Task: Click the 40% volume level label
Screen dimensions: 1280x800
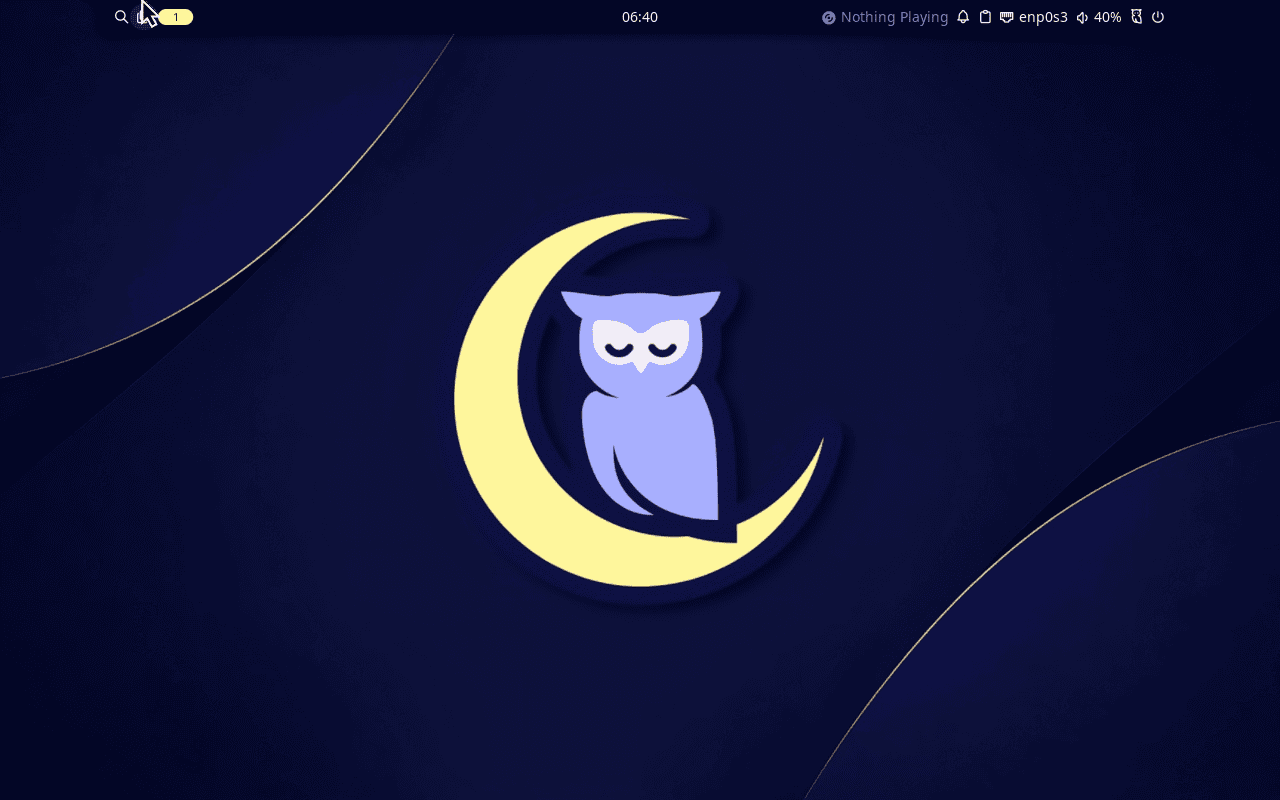Action: (1107, 17)
